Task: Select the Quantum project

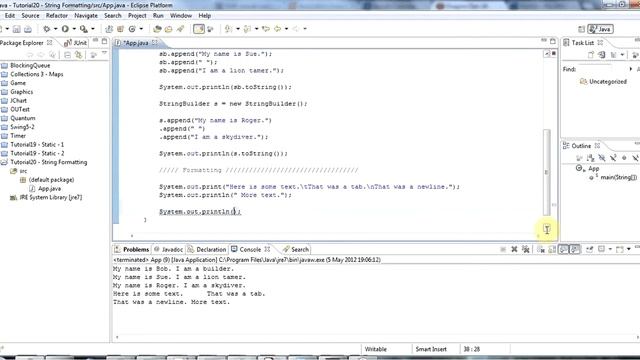Action: click(23, 118)
